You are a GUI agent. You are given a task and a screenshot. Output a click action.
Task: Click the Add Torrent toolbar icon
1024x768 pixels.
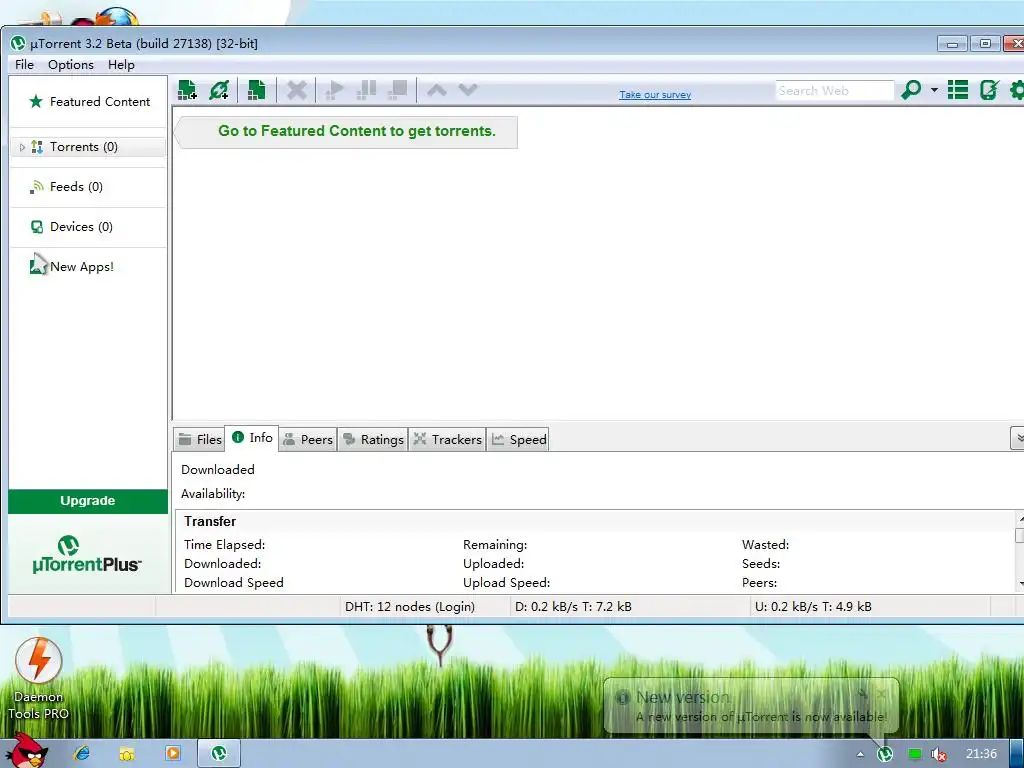tap(187, 90)
